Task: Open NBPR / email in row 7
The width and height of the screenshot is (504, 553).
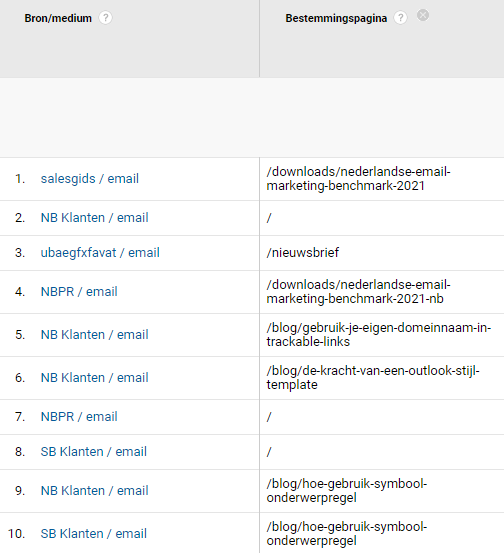Action: tap(79, 417)
